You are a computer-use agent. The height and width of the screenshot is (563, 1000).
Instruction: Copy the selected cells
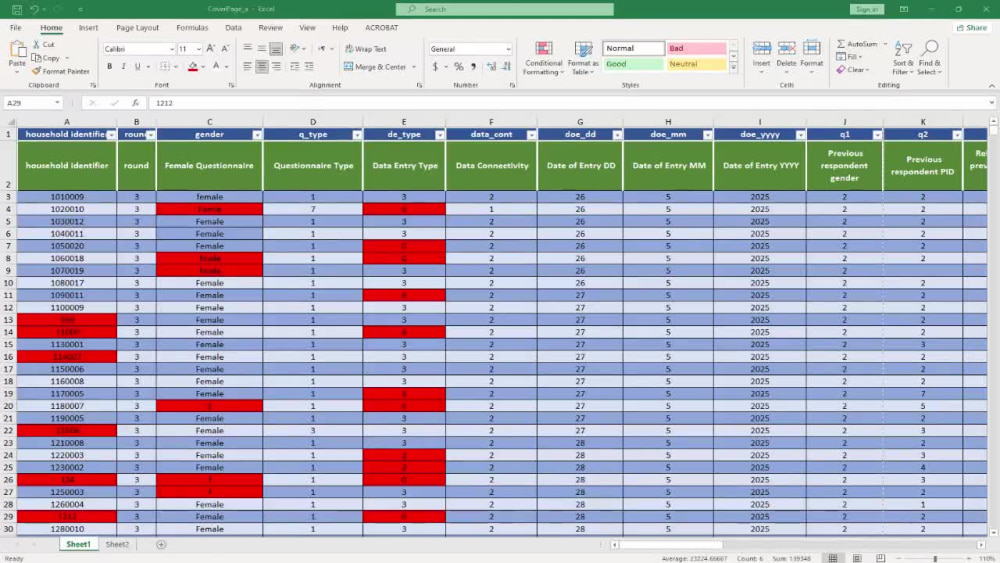point(46,58)
